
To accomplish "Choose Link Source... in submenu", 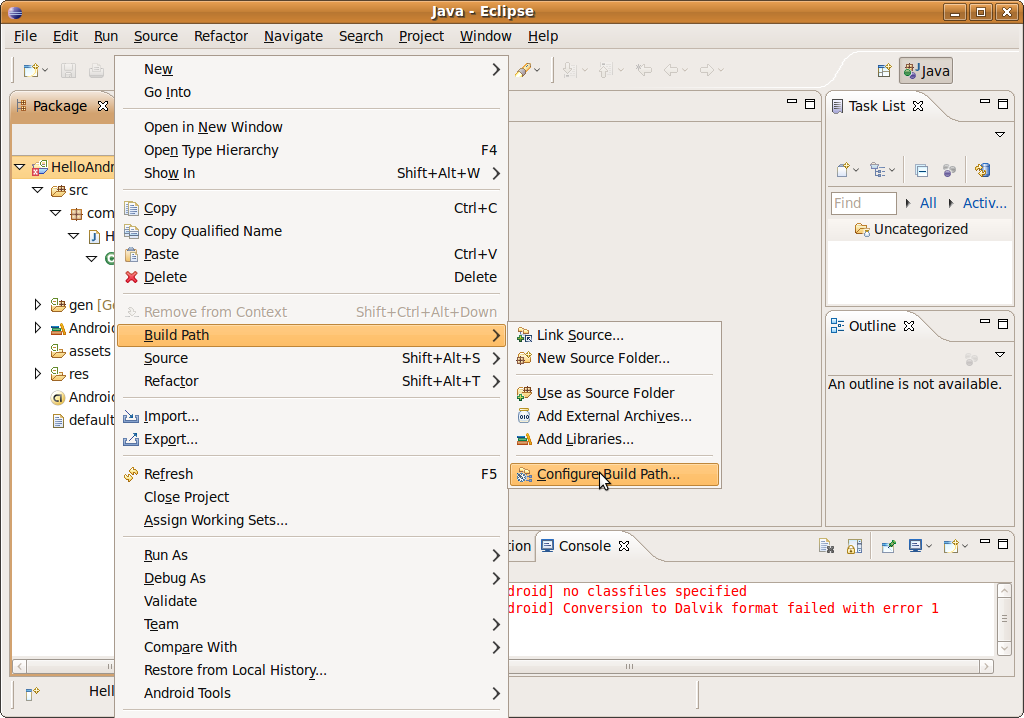I will (x=614, y=335).
